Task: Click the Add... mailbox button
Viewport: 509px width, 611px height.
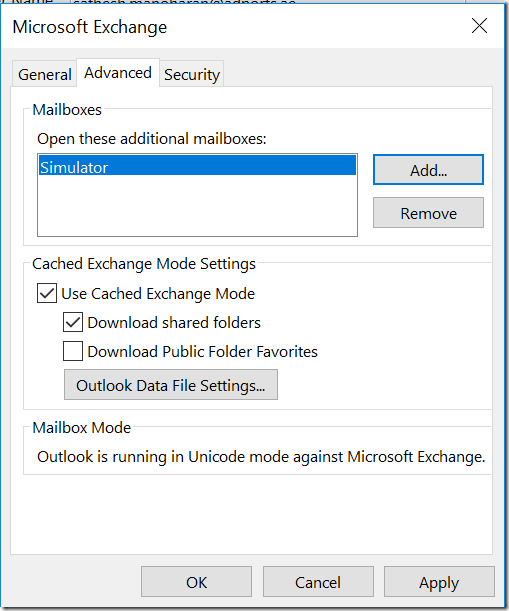Action: click(428, 170)
